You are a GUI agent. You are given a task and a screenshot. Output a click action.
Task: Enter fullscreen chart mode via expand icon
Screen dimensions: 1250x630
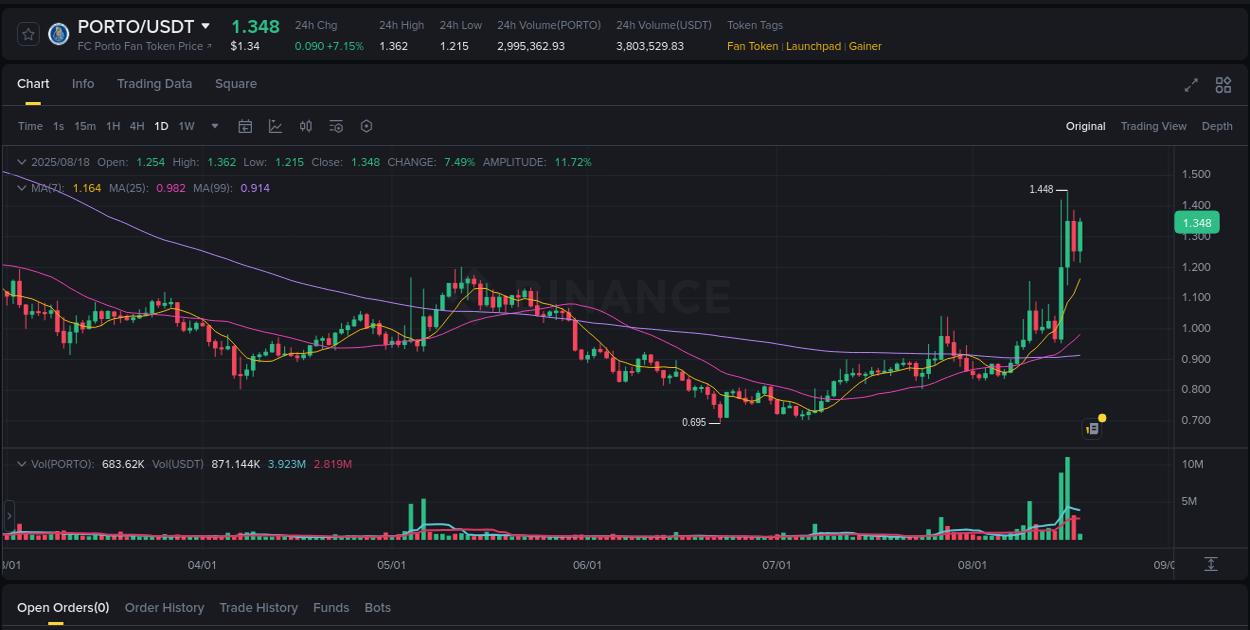1190,86
